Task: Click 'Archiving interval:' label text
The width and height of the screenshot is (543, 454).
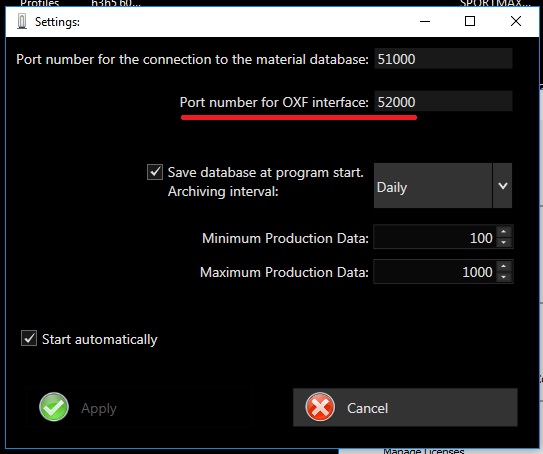Action: (223, 192)
